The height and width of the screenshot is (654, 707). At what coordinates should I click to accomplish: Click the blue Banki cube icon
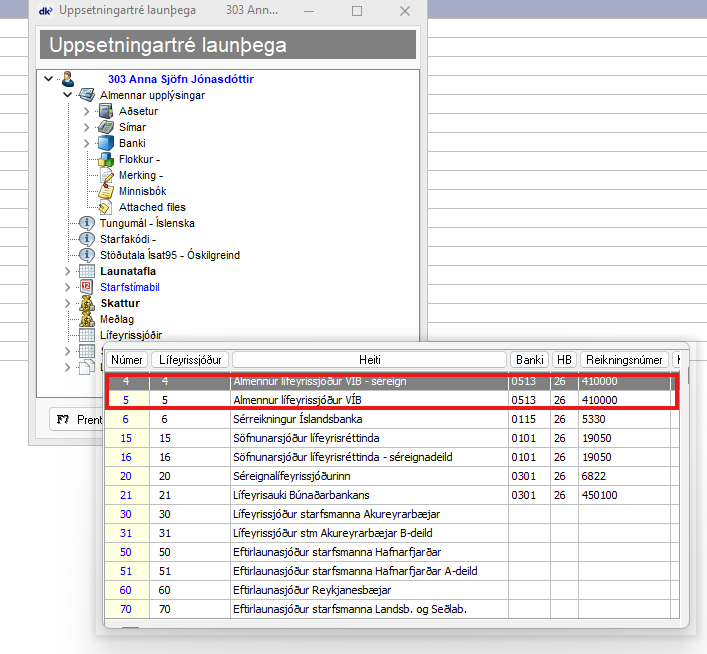(x=105, y=143)
